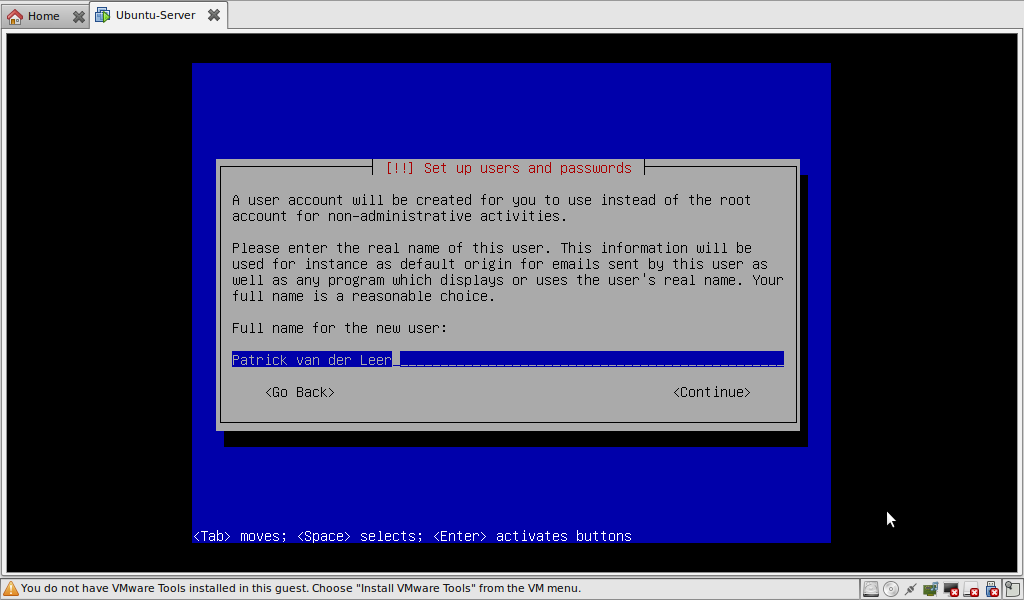
Task: Click the disconnected display device icon
Action: (951, 589)
